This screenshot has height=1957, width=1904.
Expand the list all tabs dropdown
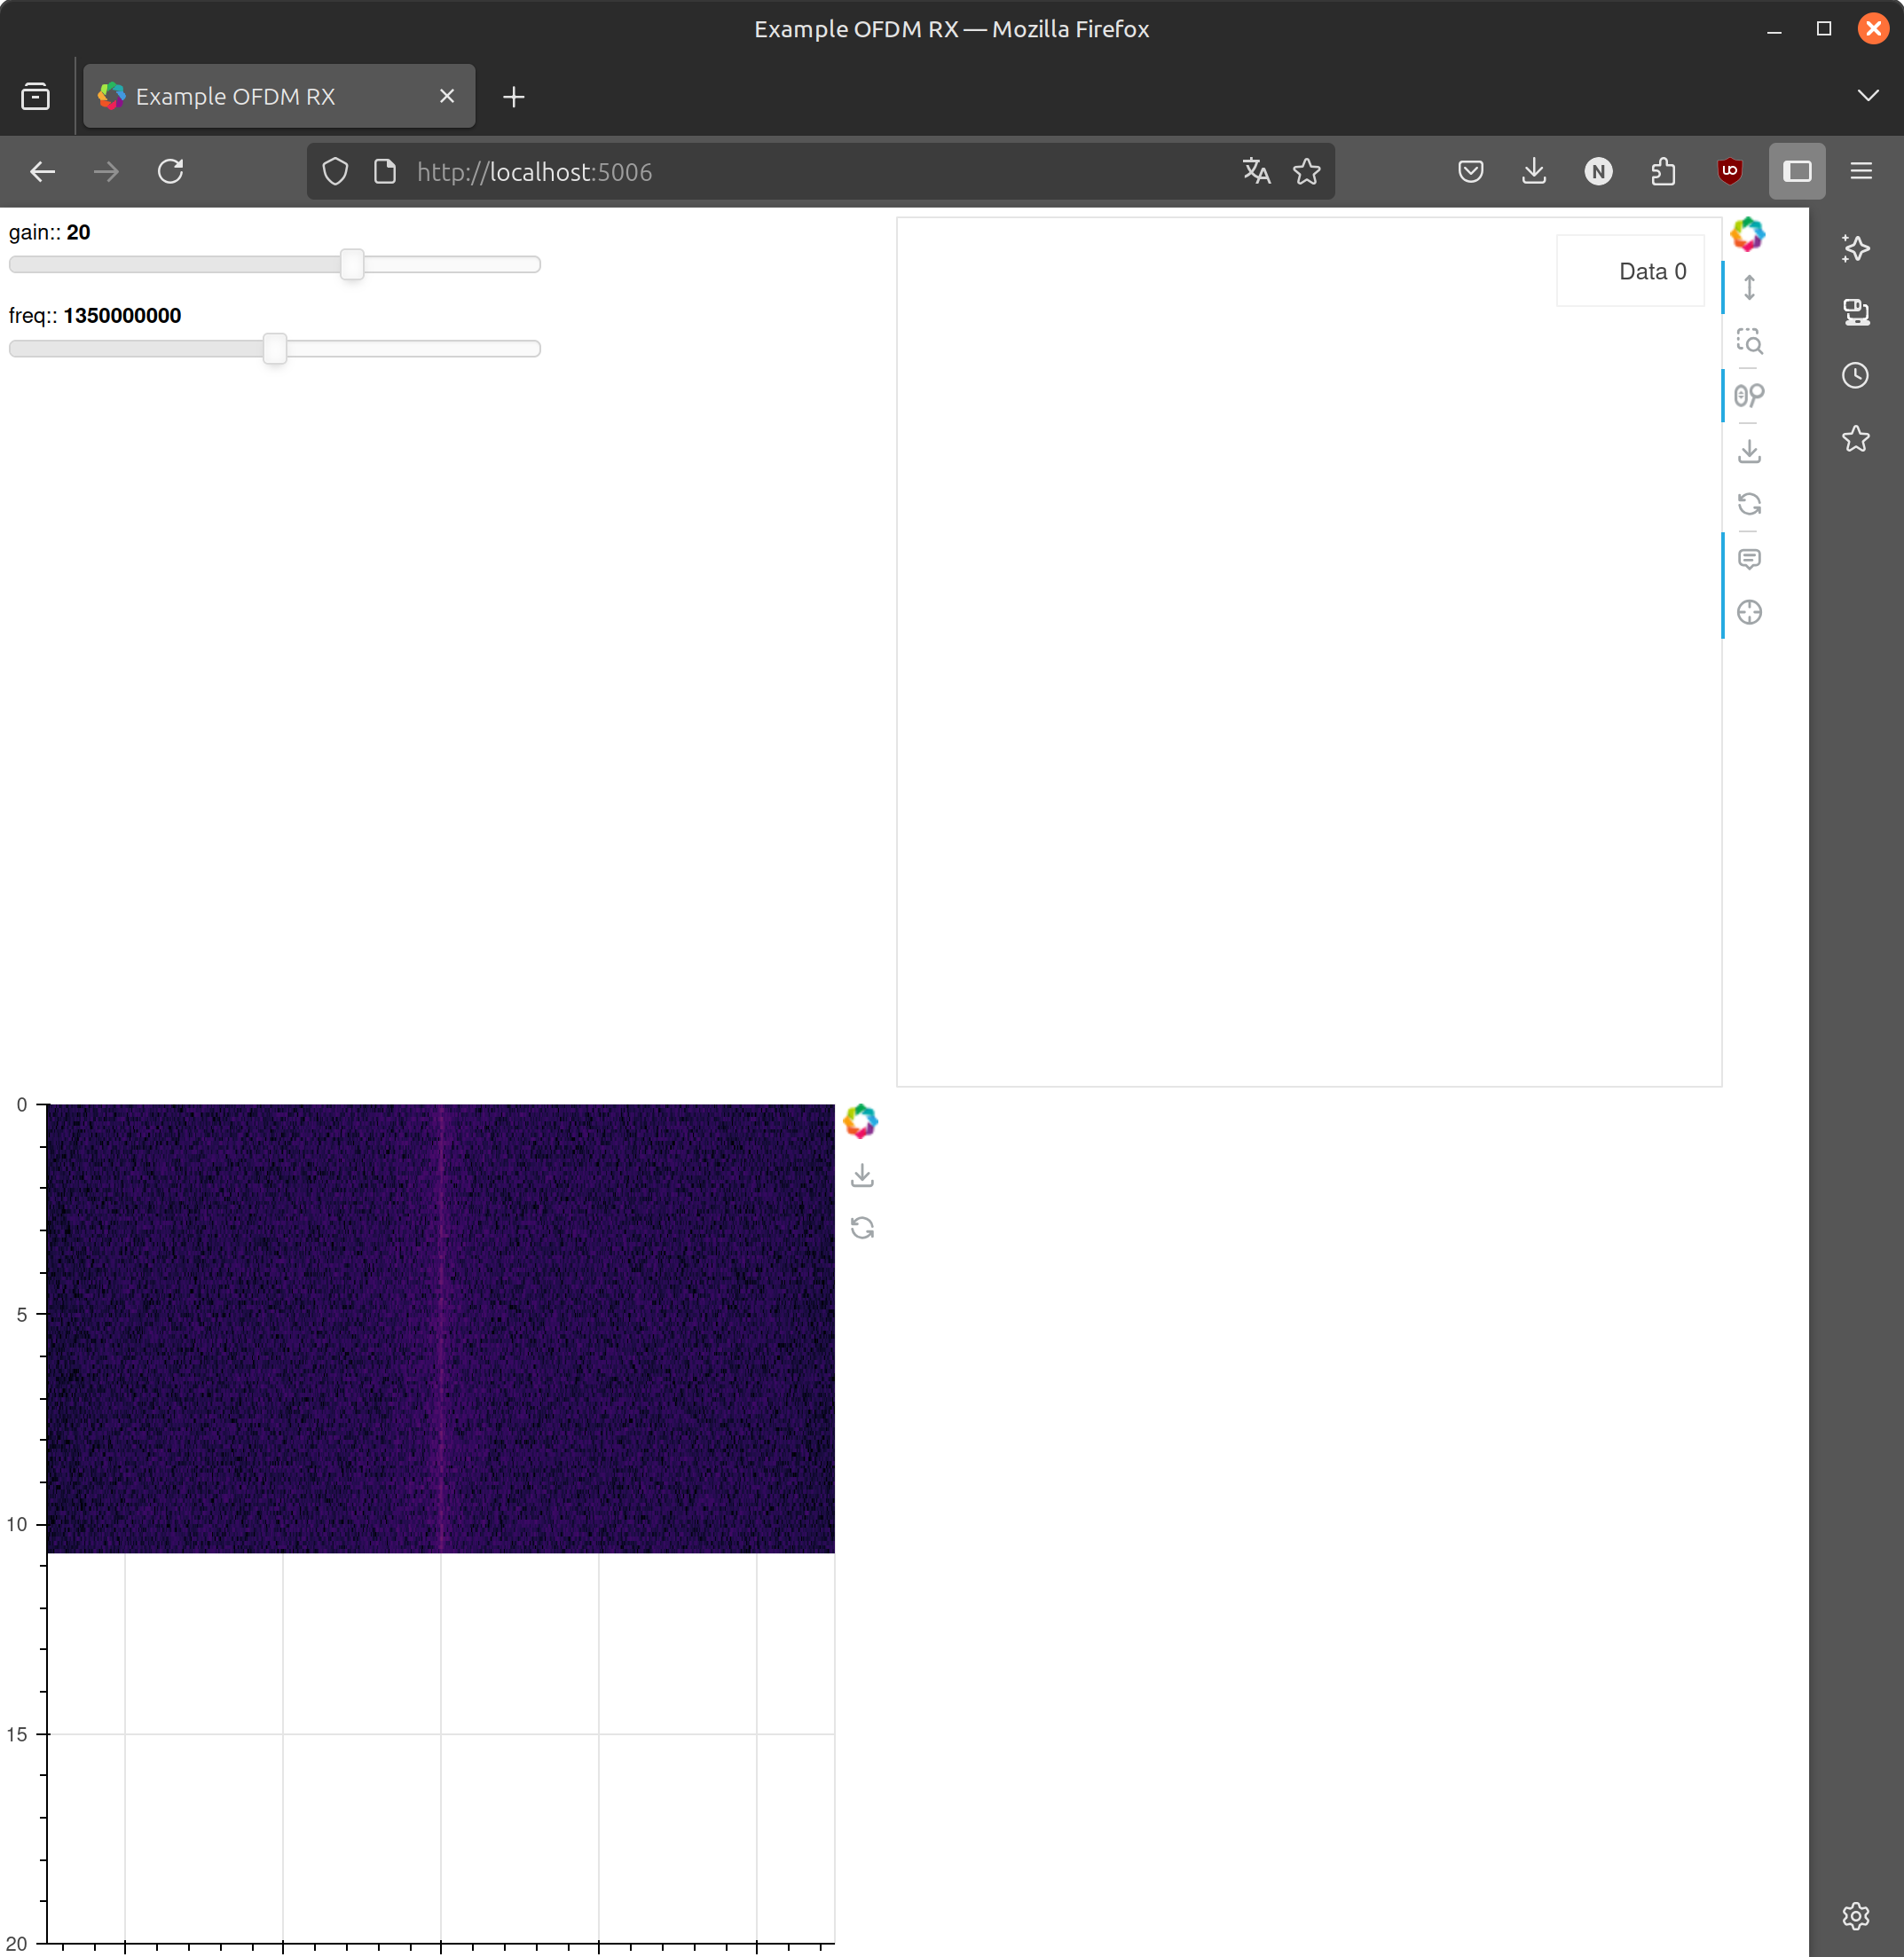coord(1867,96)
